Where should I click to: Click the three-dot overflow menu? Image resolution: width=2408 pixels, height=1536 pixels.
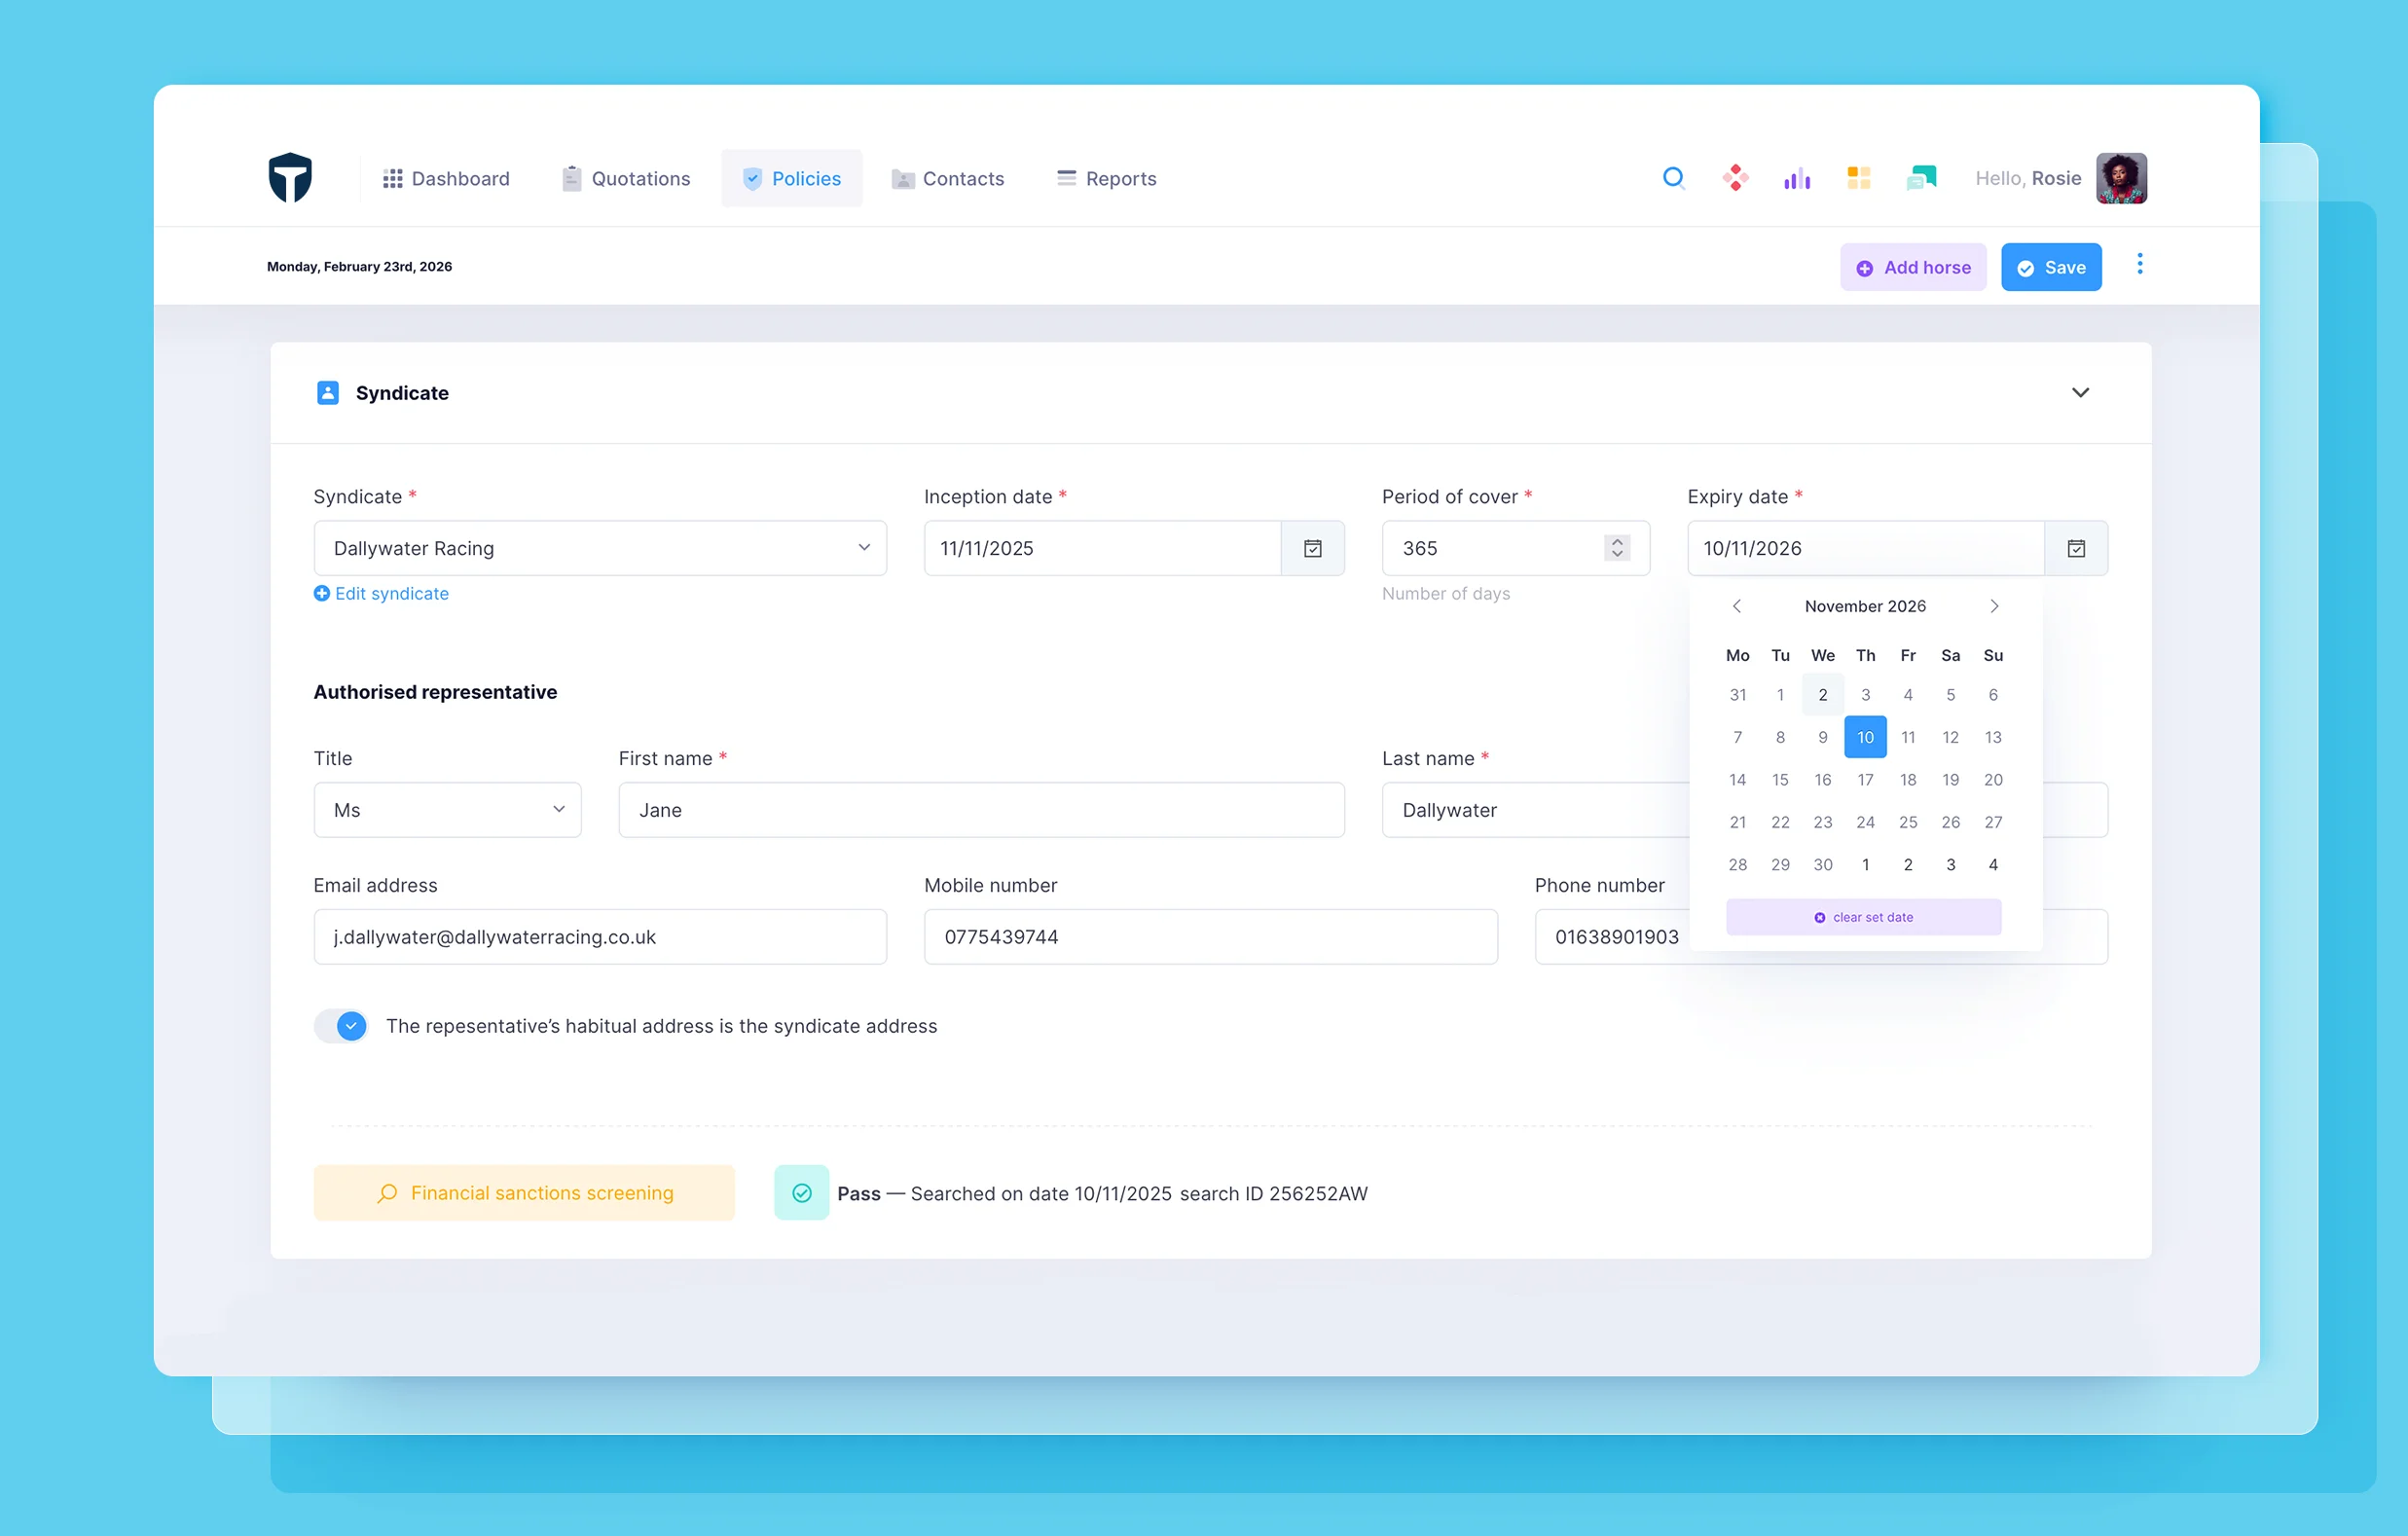2140,265
